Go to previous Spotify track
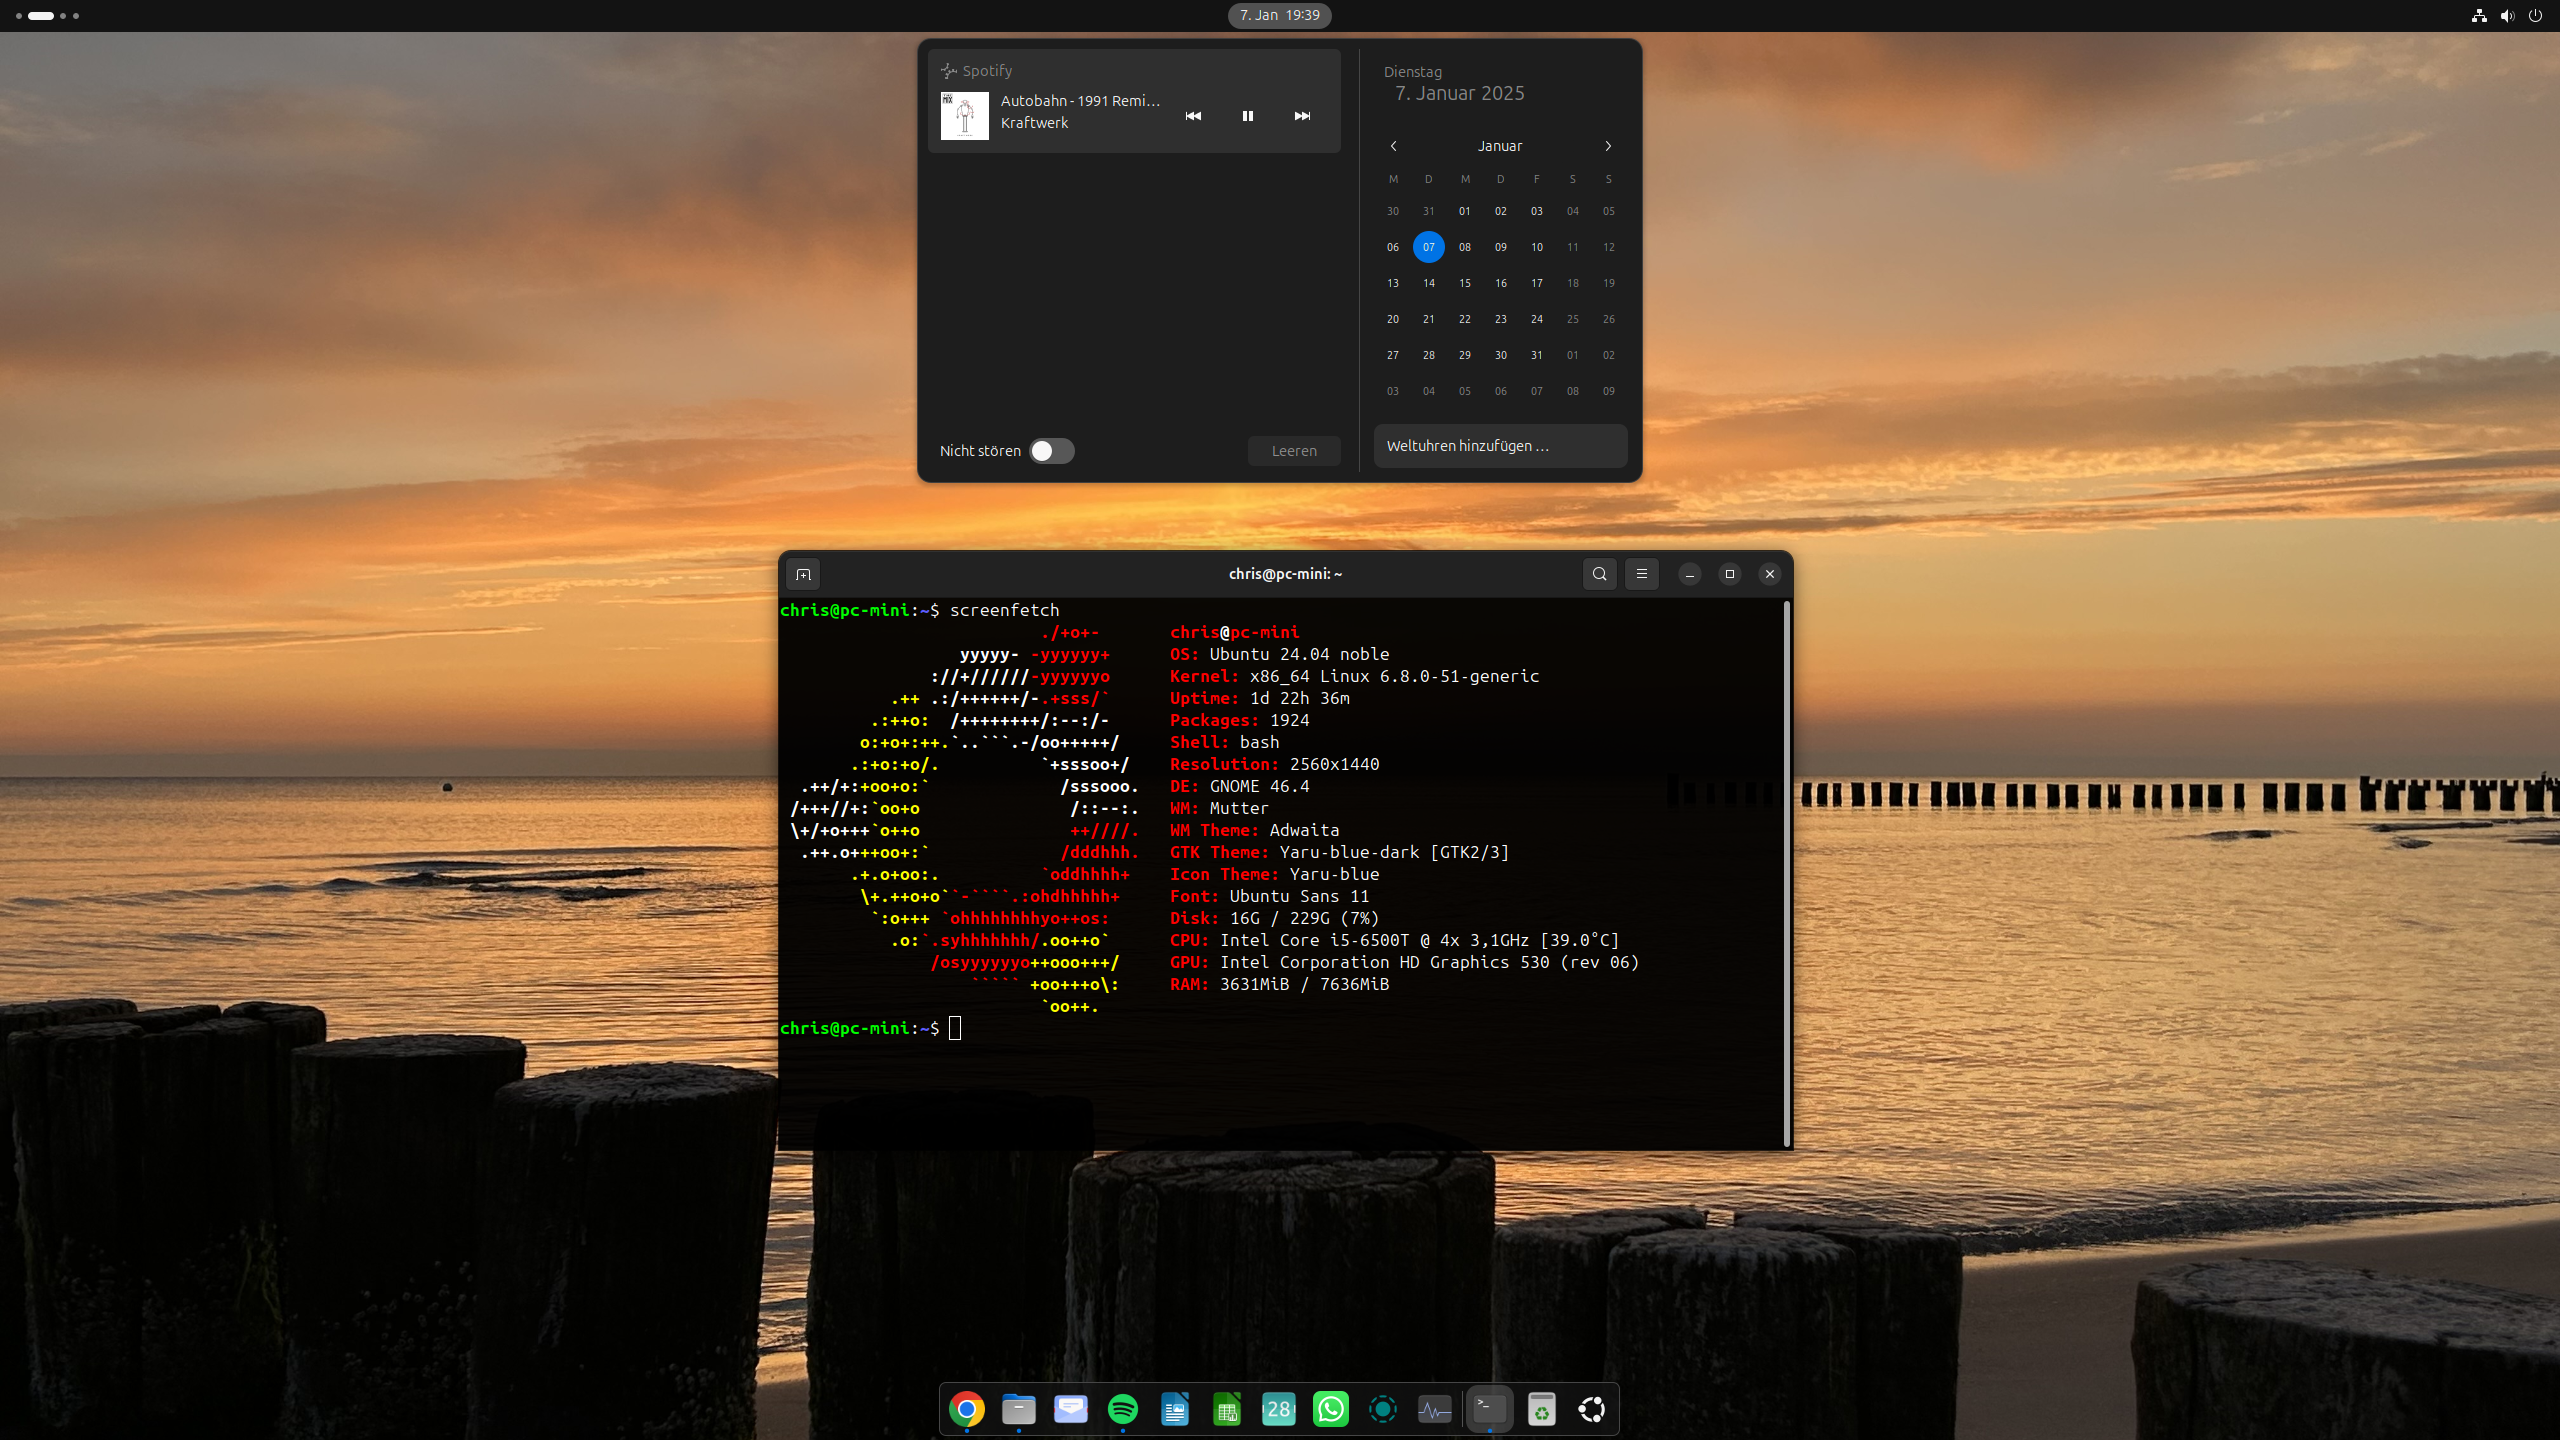The width and height of the screenshot is (2560, 1440). pyautogui.click(x=1193, y=116)
